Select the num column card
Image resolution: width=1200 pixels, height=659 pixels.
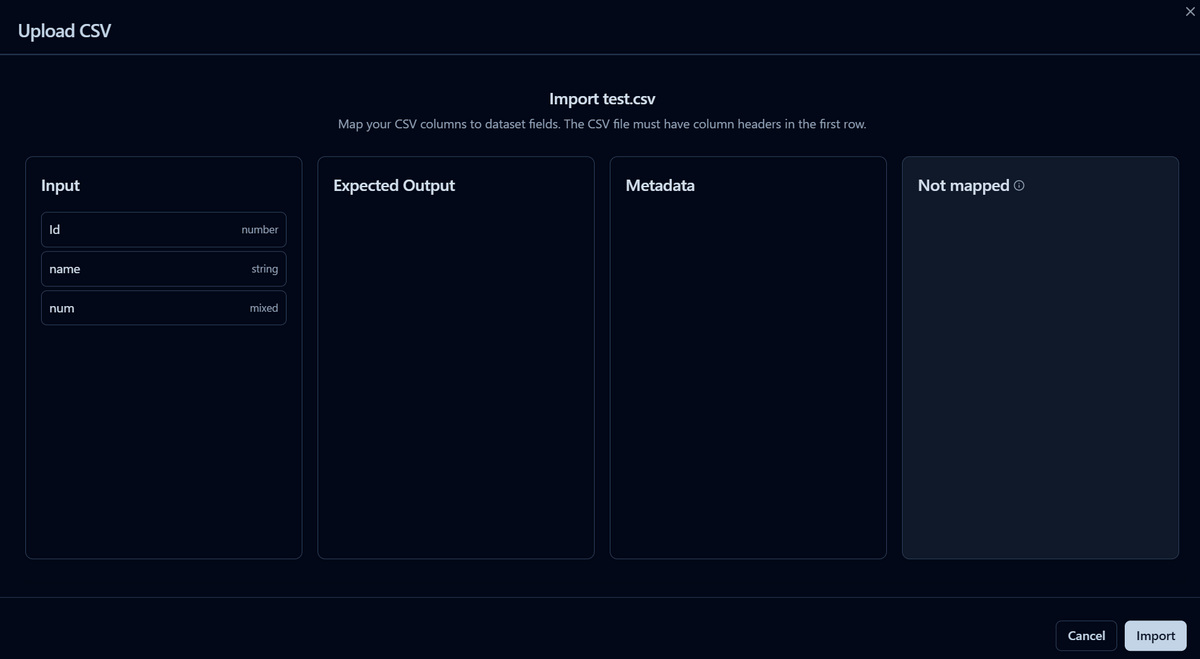[163, 308]
